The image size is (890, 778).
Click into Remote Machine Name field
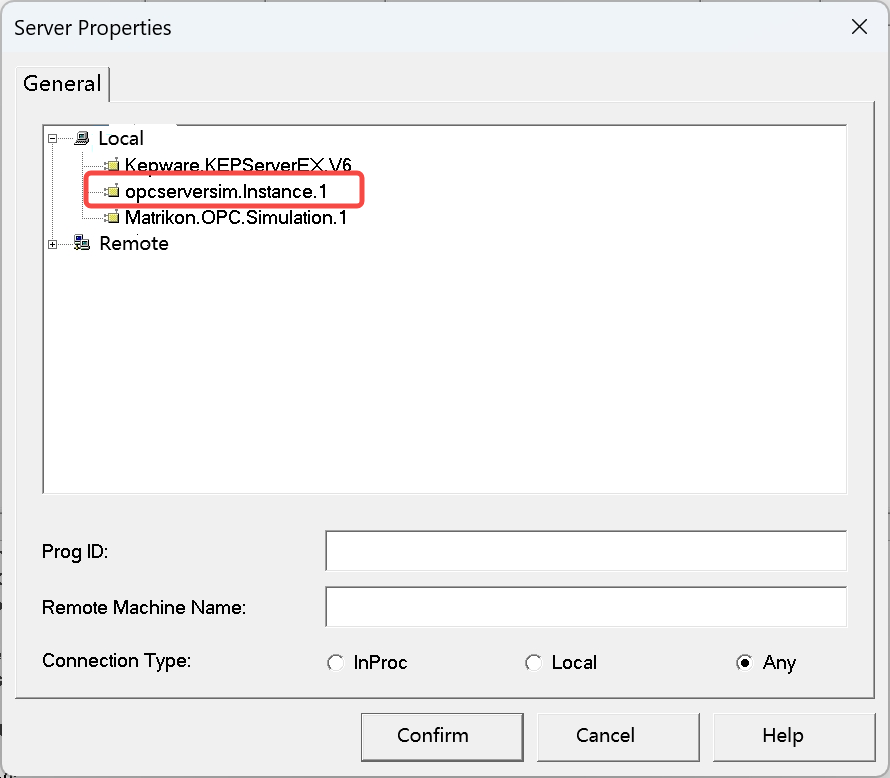(585, 607)
